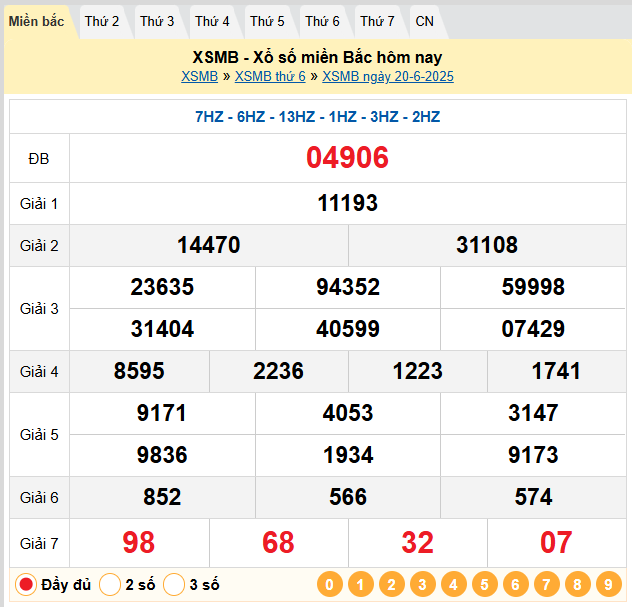Choose the 2 số radio option
This screenshot has width=632, height=607.
110,584
